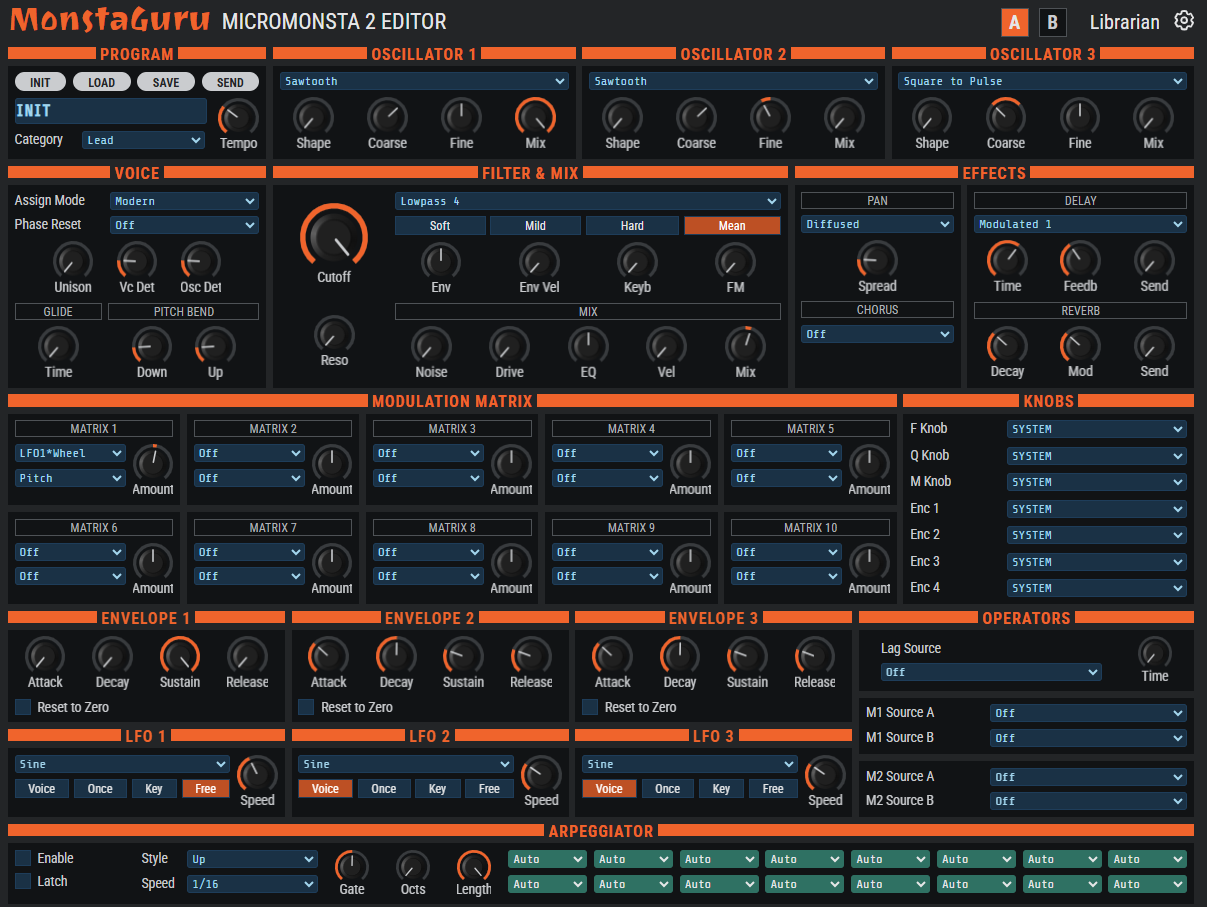Open Oscillator 3 Square to Pulse dropdown
This screenshot has height=907, width=1207.
coord(1043,81)
